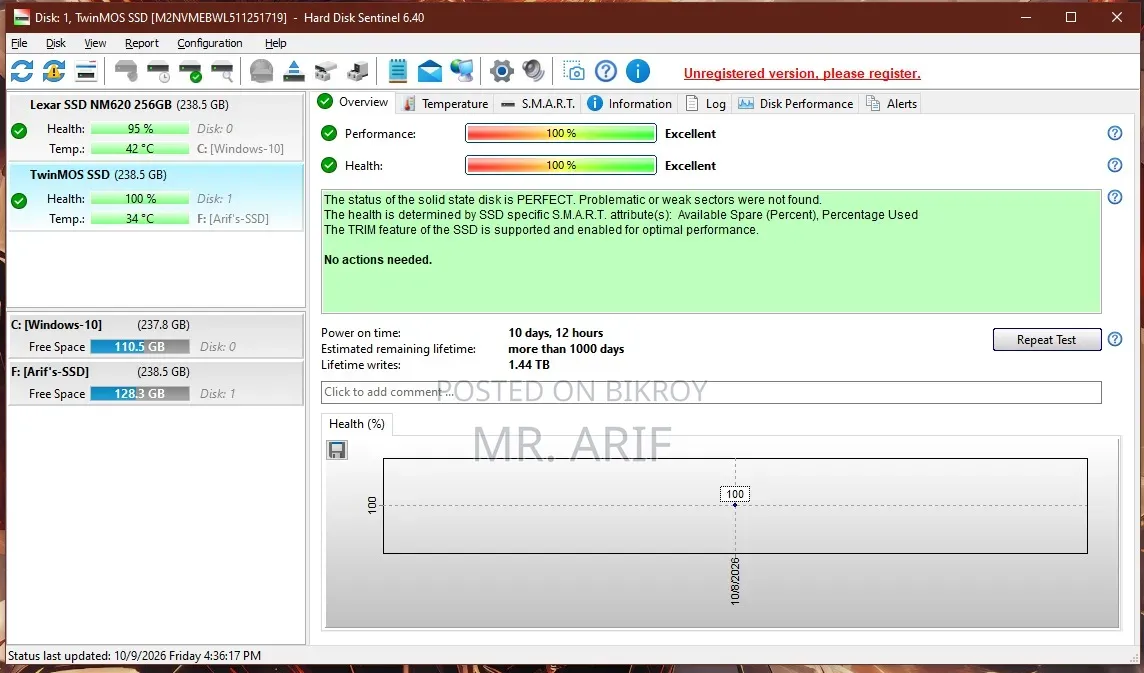Open the Log tab
This screenshot has height=673, width=1144.
pyautogui.click(x=706, y=104)
